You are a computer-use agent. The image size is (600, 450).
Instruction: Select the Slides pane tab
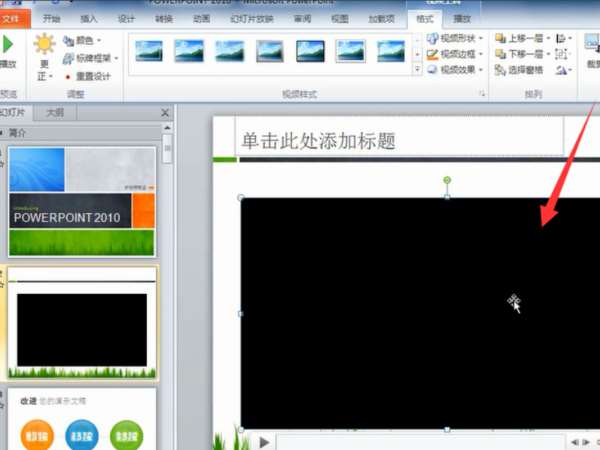pyautogui.click(x=15, y=112)
